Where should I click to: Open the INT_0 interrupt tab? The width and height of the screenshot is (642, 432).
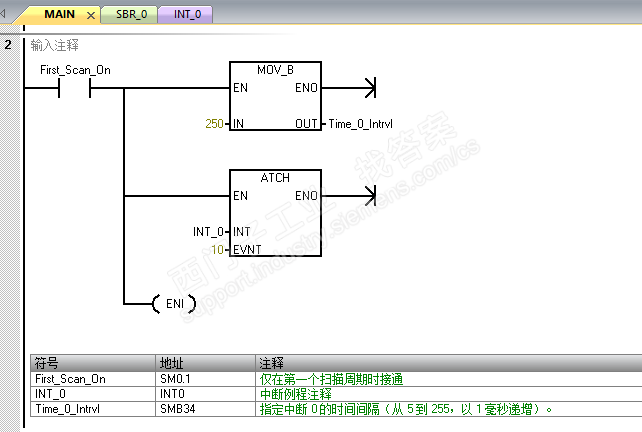(187, 14)
